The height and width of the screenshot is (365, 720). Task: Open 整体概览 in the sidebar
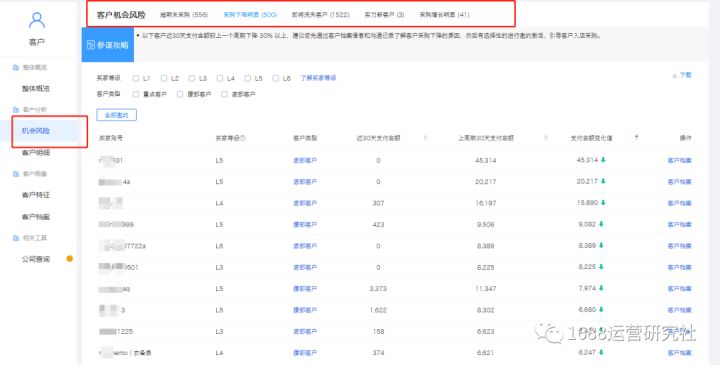pos(36,89)
